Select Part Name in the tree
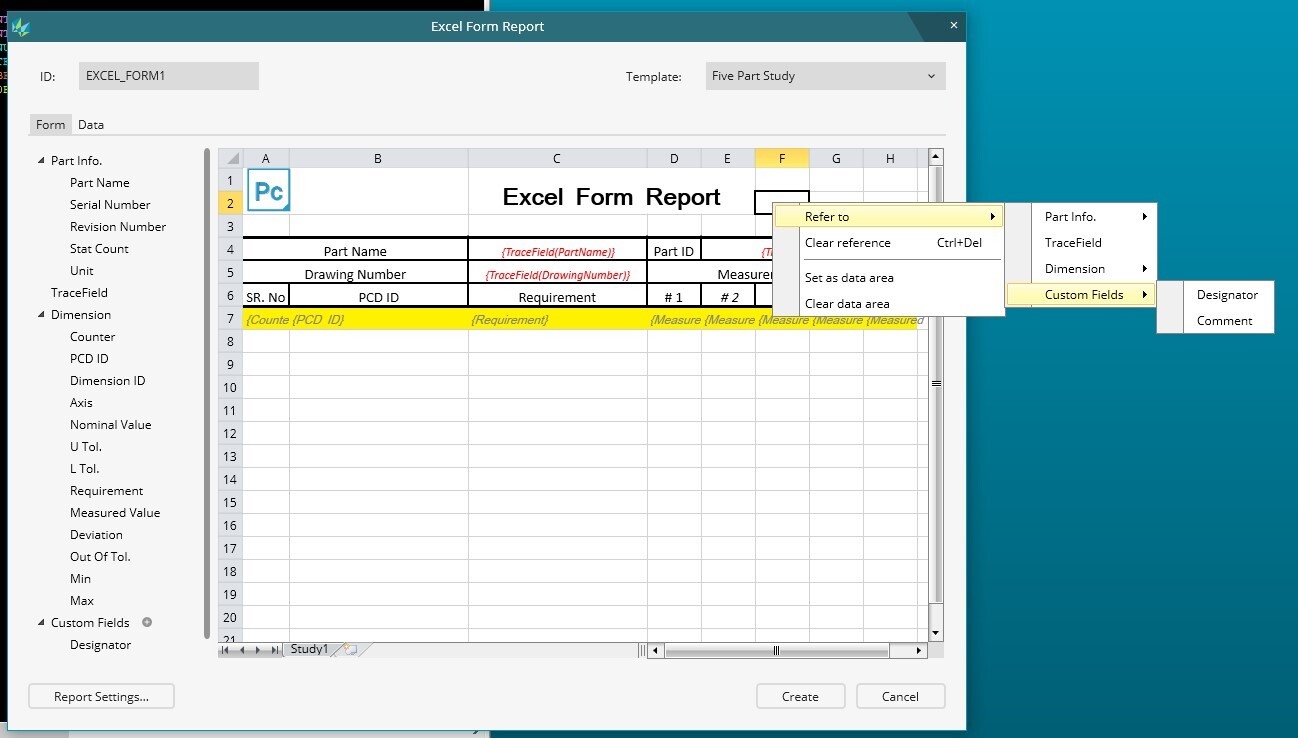 pyautogui.click(x=100, y=183)
